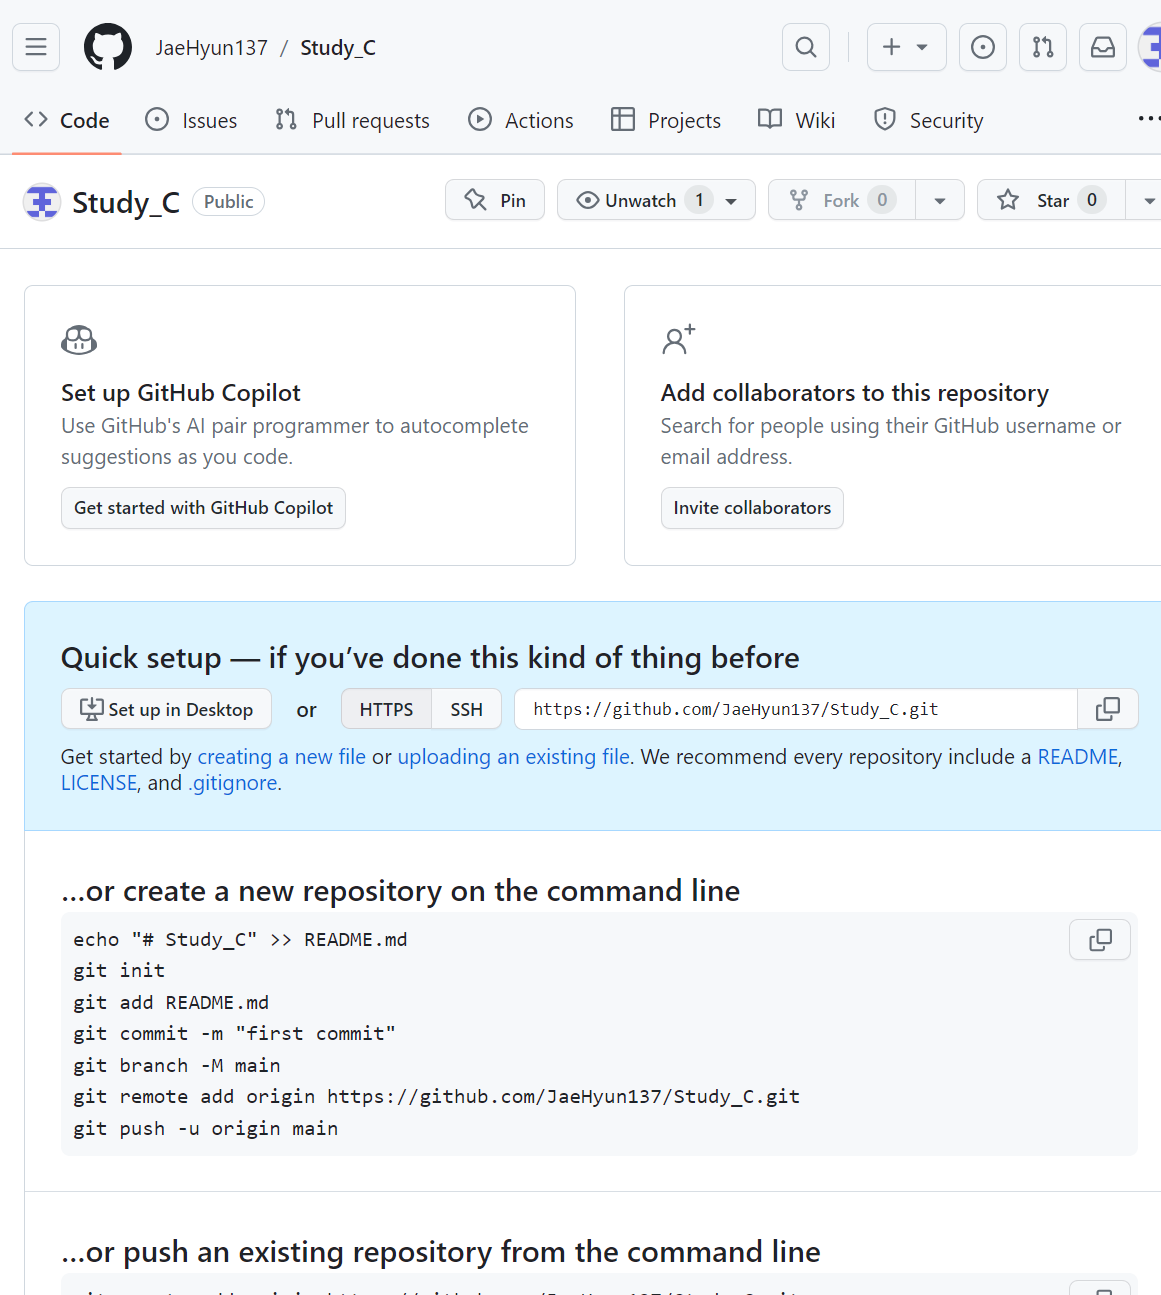The width and height of the screenshot is (1161, 1295).
Task: Open the create new plus menu
Action: point(906,47)
